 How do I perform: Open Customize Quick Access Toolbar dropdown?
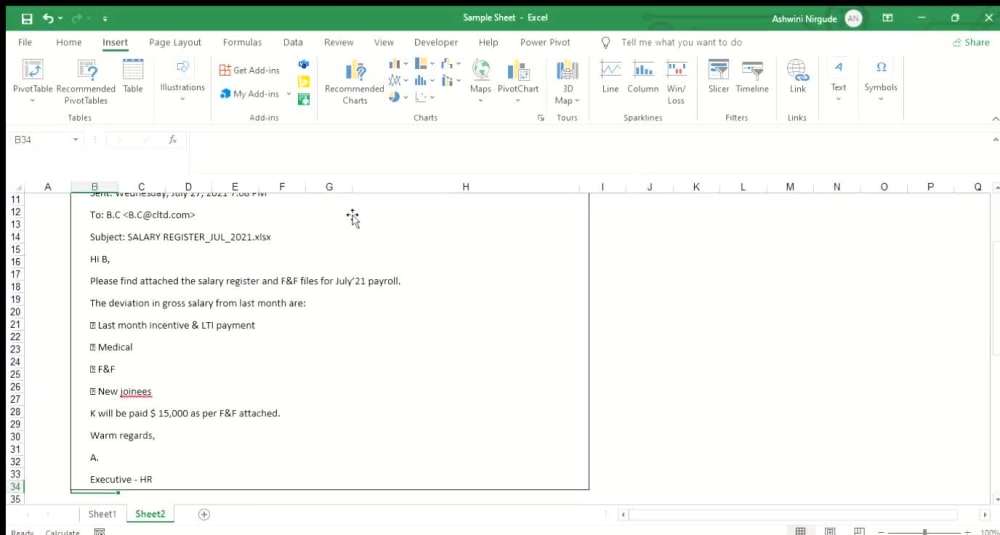pos(105,19)
